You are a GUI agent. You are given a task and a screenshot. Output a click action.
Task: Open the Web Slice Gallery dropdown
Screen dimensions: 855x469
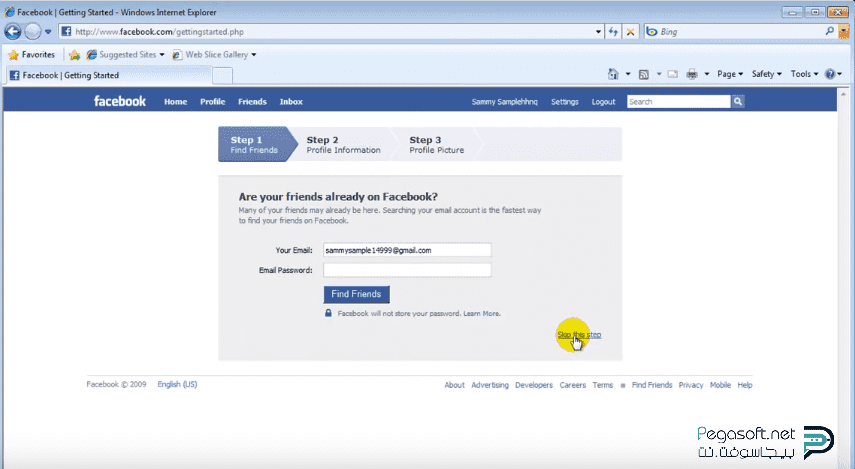pyautogui.click(x=214, y=55)
